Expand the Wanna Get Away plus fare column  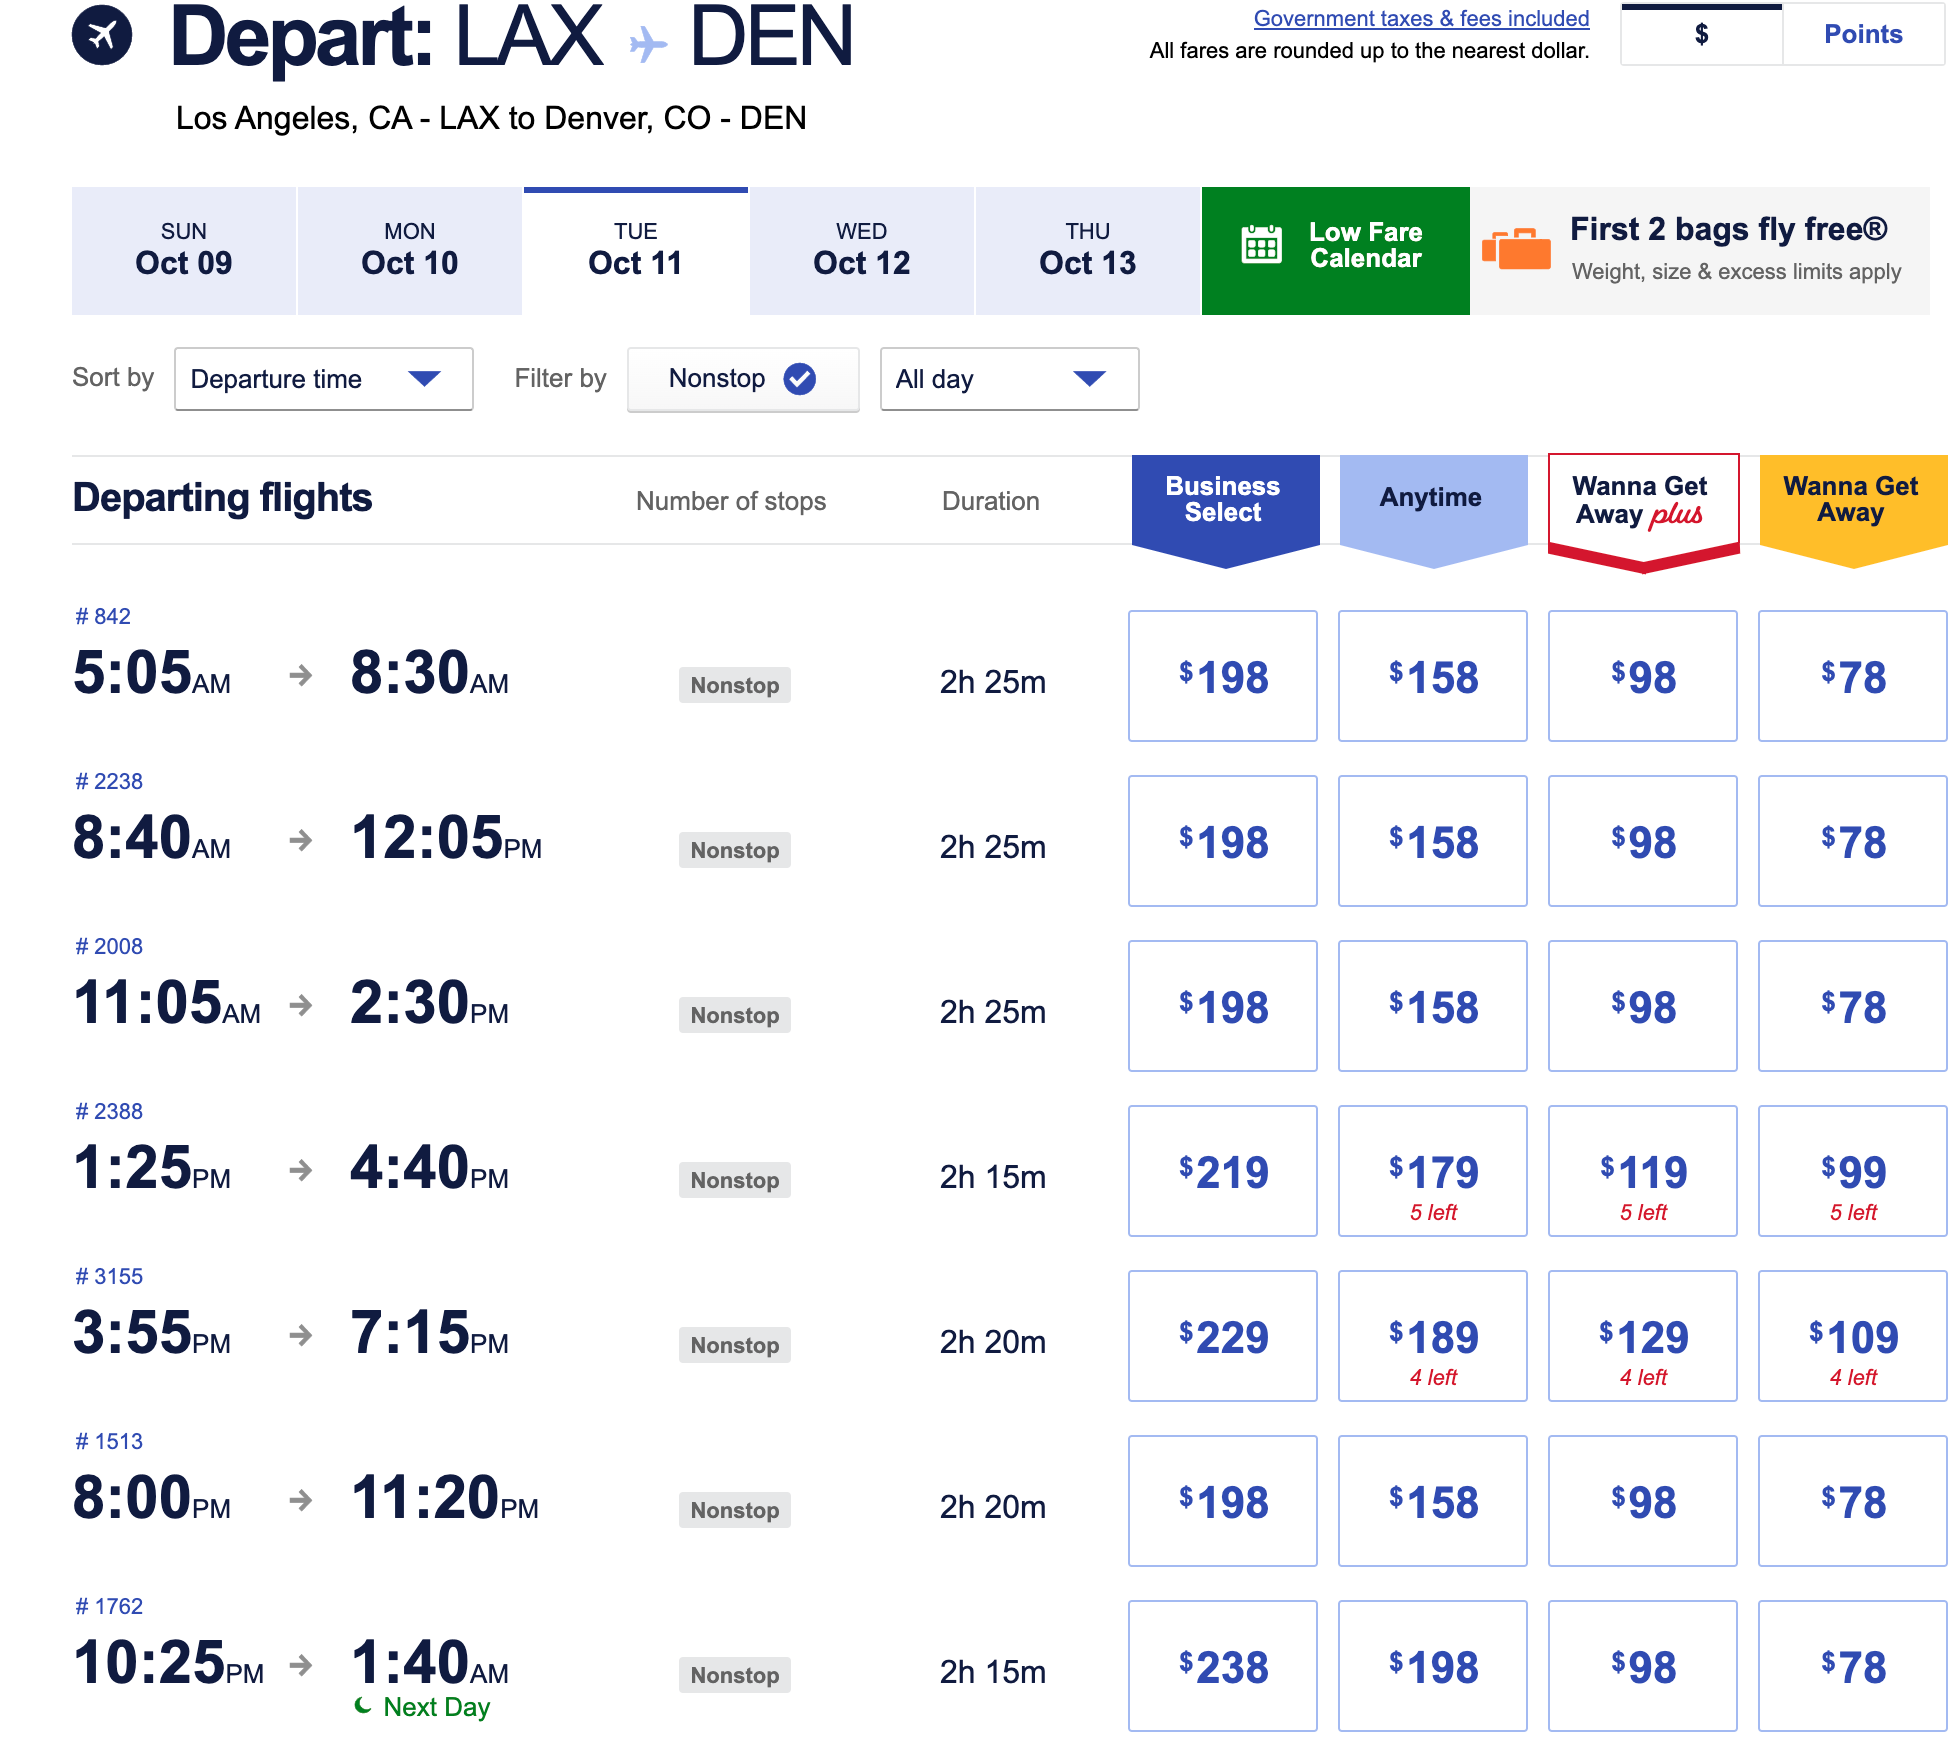(1642, 500)
